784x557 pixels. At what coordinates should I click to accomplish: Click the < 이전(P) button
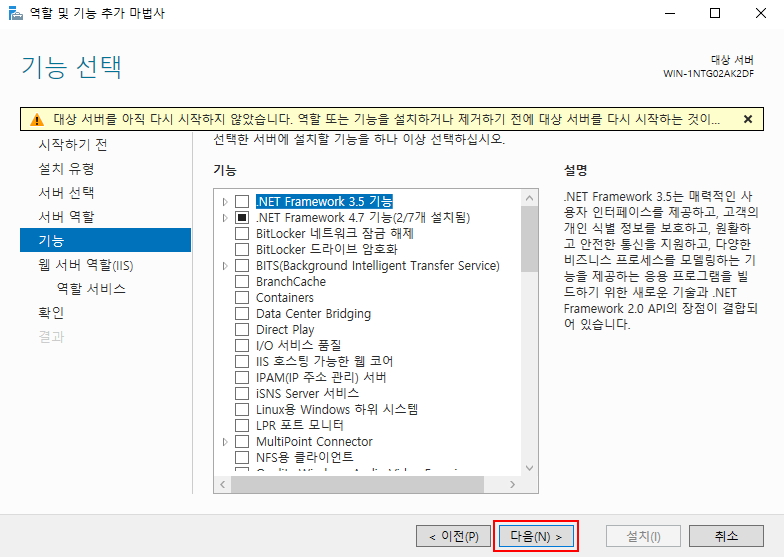[x=453, y=536]
